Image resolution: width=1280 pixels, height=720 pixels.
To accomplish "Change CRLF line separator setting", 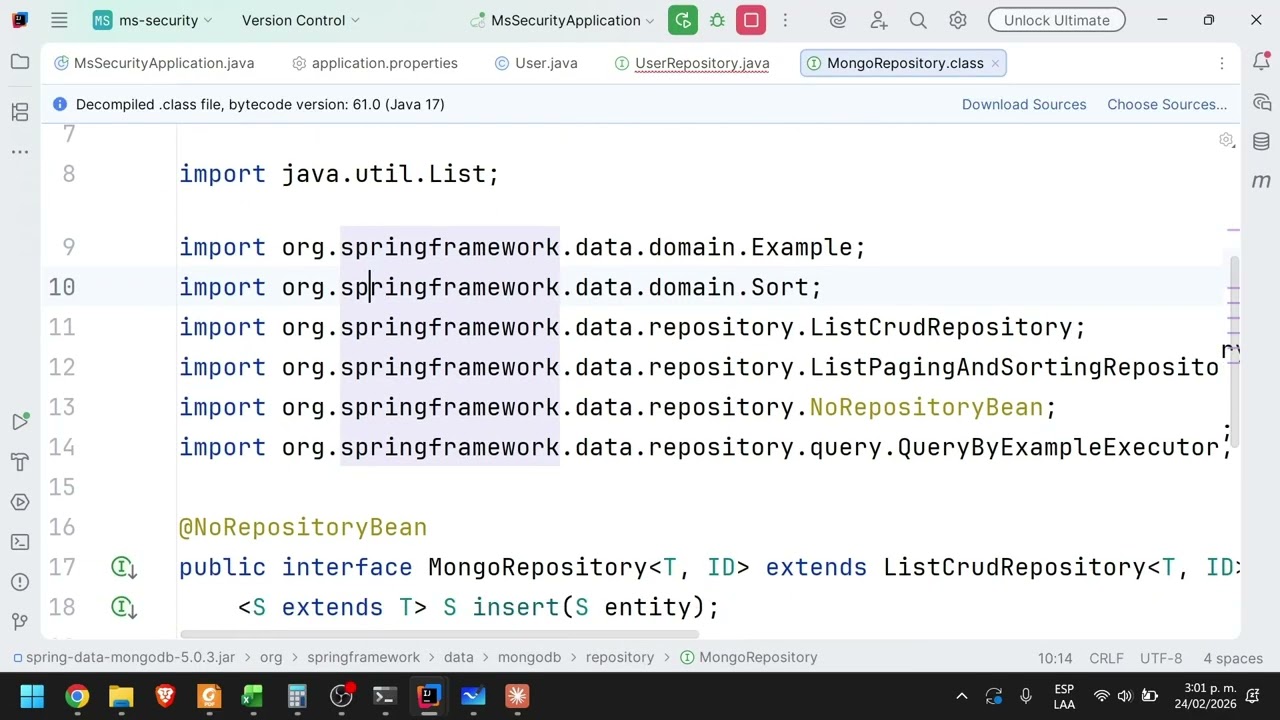I will pos(1107,658).
